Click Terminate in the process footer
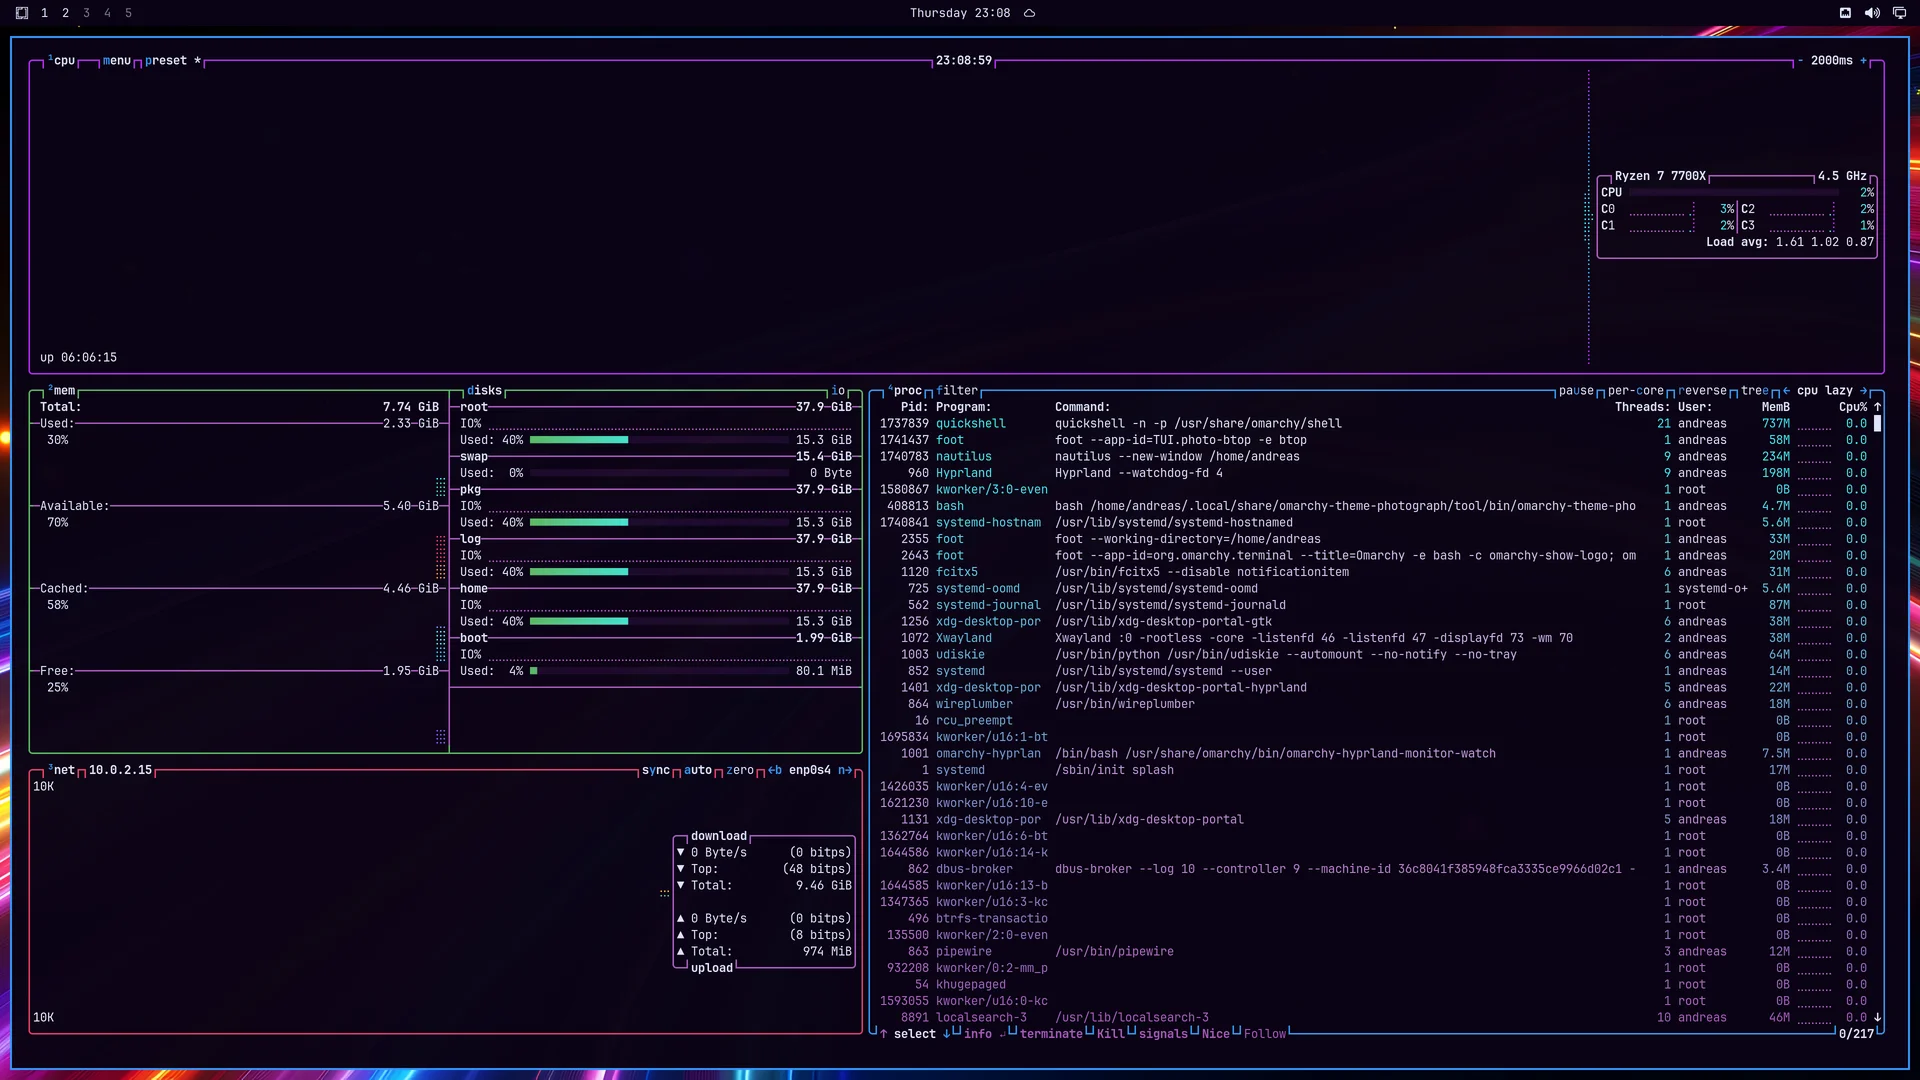Image resolution: width=1920 pixels, height=1080 pixels. [1051, 1034]
